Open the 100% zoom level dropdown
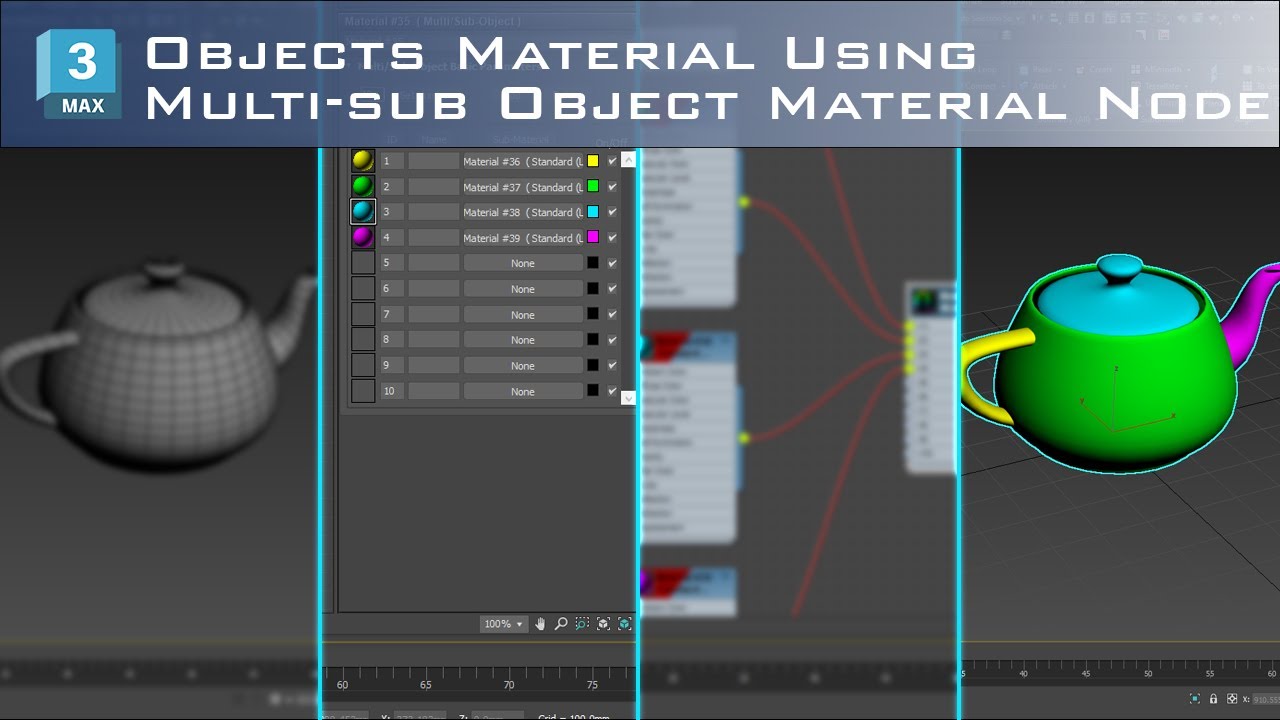 coord(503,624)
